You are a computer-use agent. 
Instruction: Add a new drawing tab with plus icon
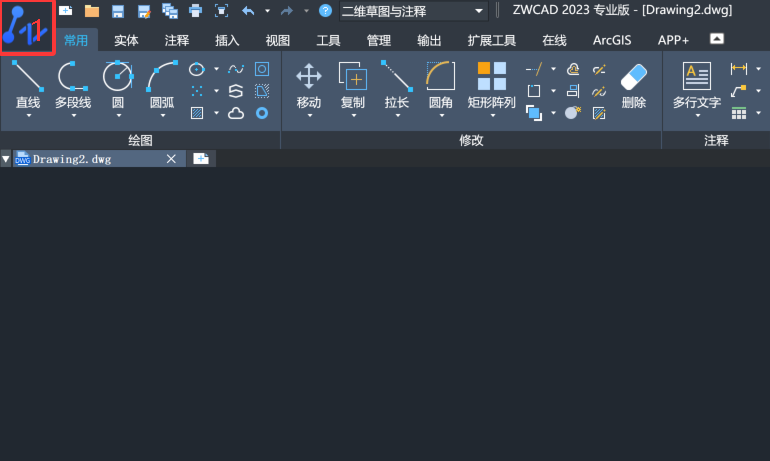pos(201,159)
